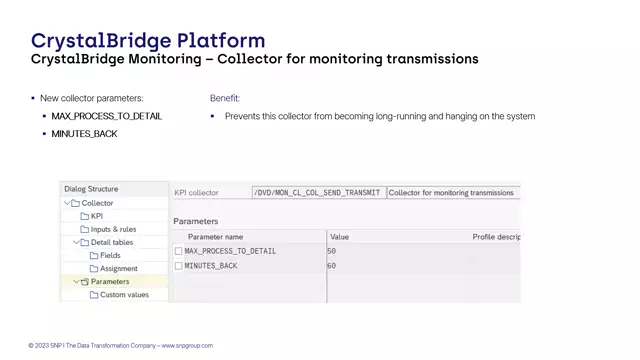Click the collector description field
640x360 pixels.
(x=453, y=193)
